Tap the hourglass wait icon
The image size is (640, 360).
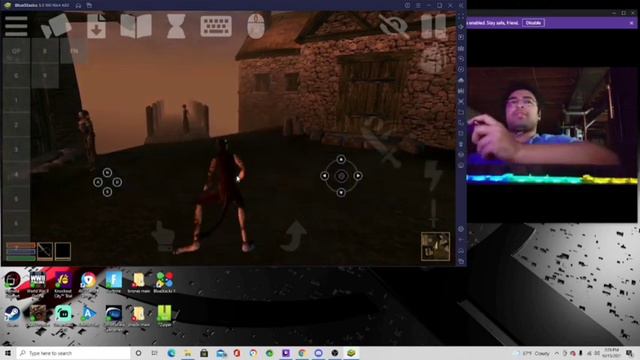tap(176, 26)
